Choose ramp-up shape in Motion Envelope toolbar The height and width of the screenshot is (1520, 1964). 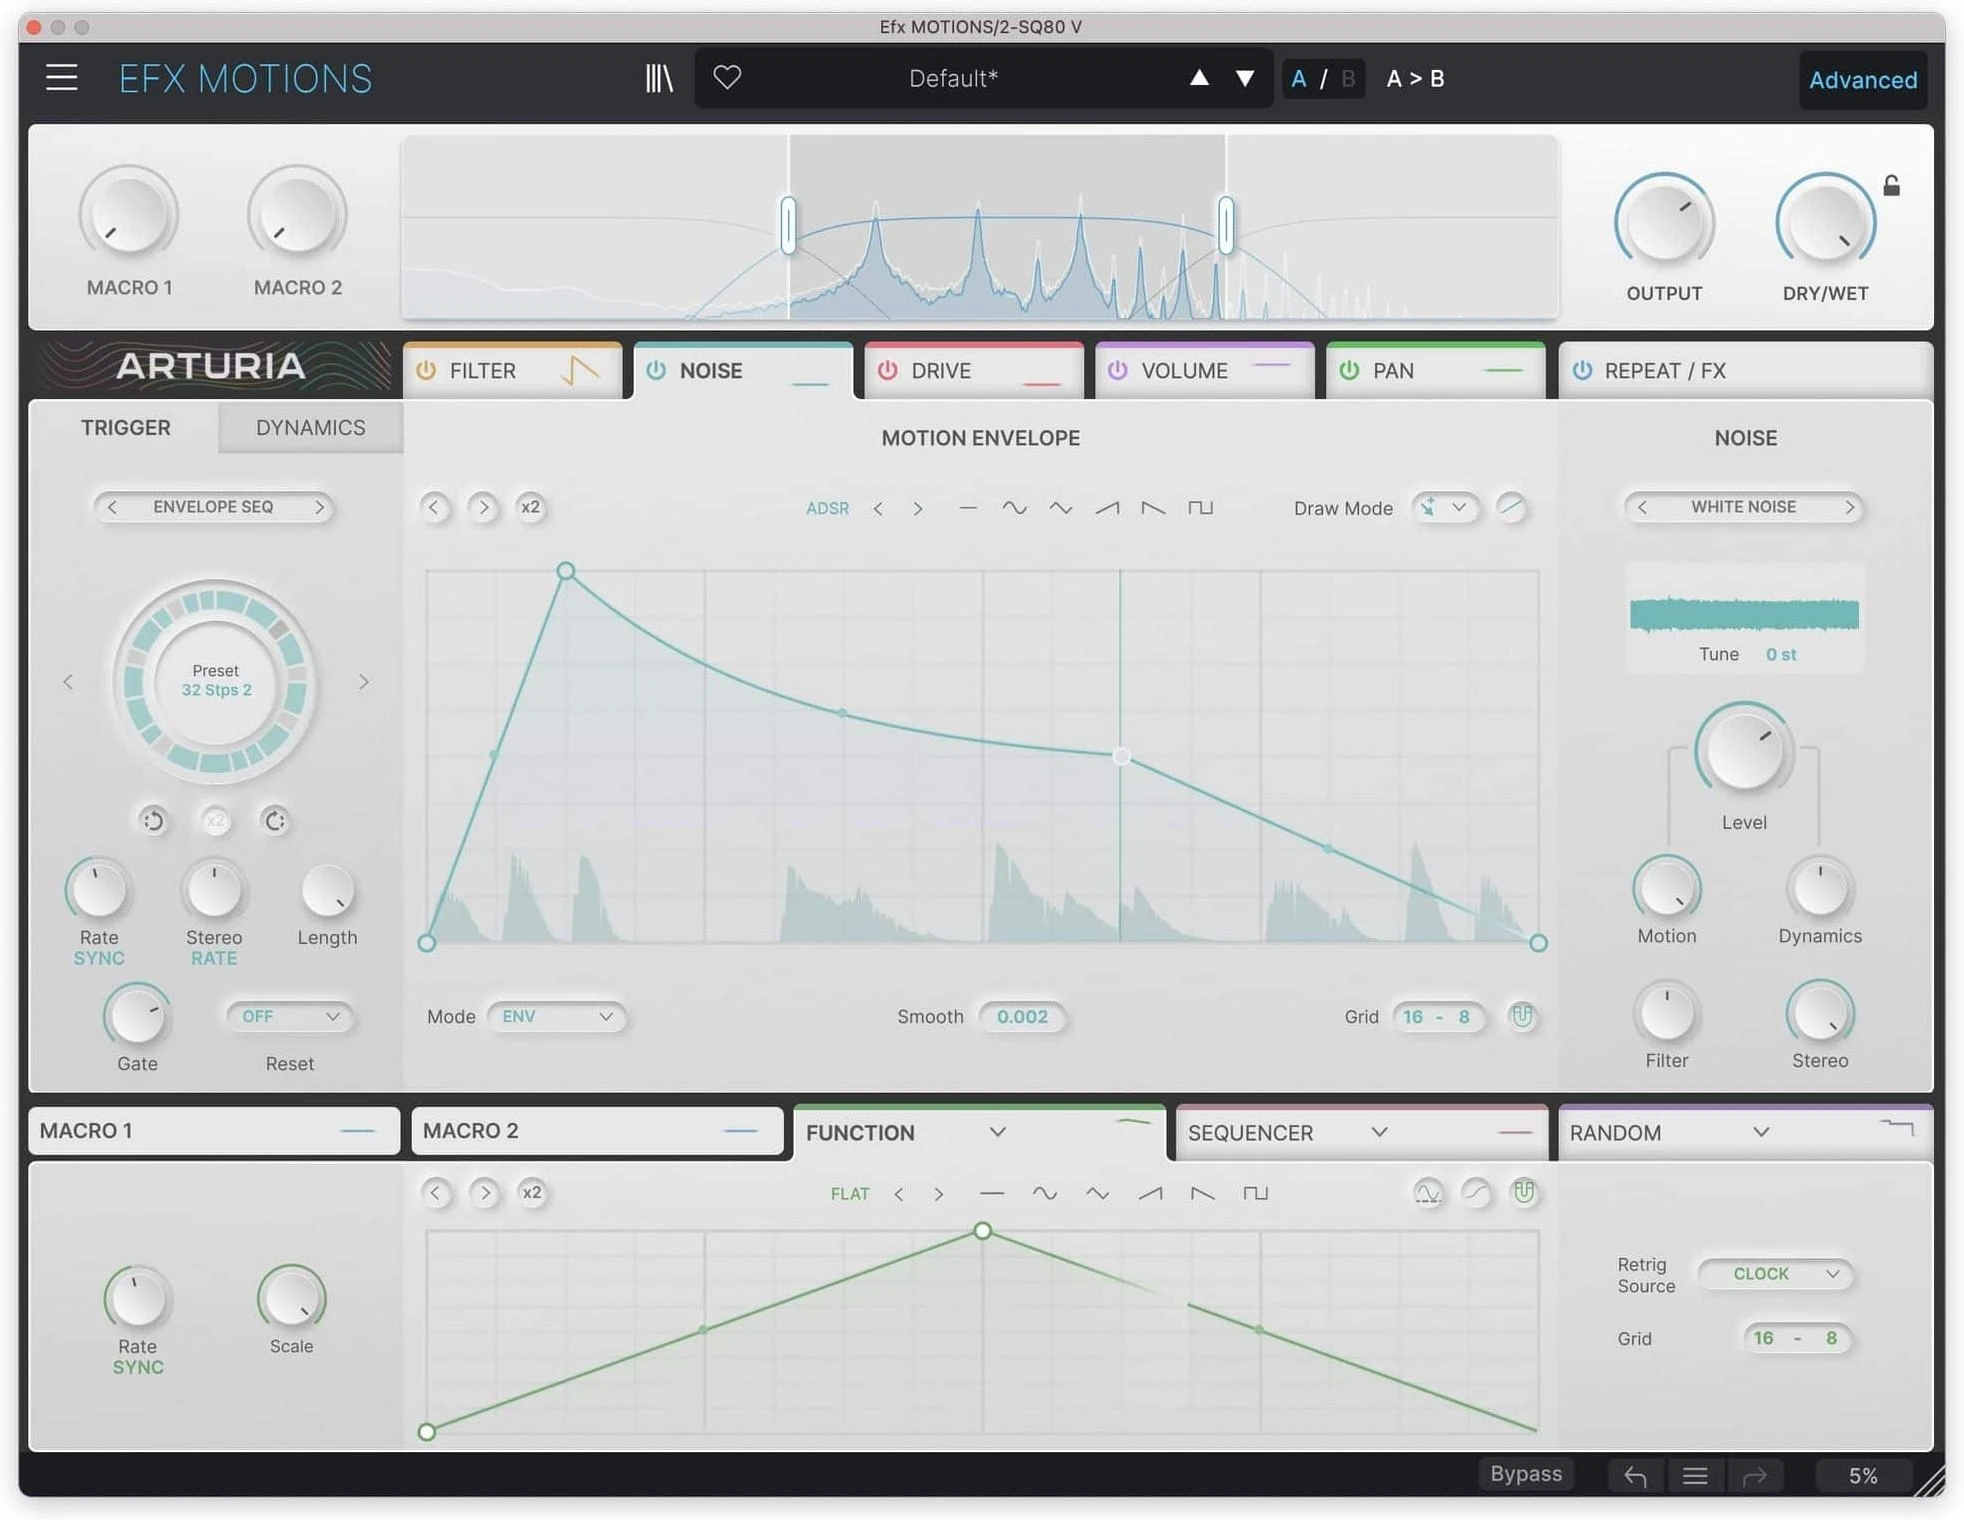pos(1107,508)
